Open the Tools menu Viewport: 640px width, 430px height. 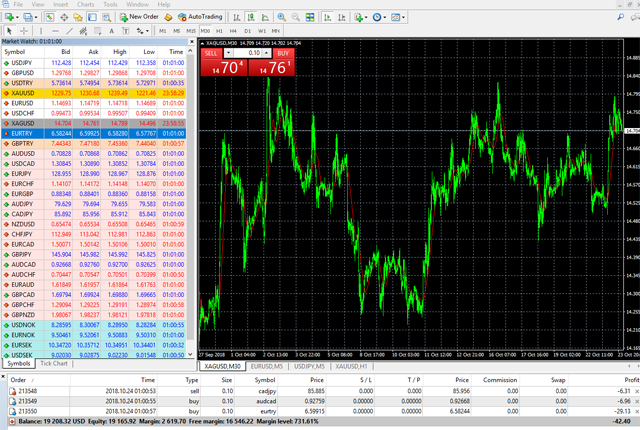(110, 4)
